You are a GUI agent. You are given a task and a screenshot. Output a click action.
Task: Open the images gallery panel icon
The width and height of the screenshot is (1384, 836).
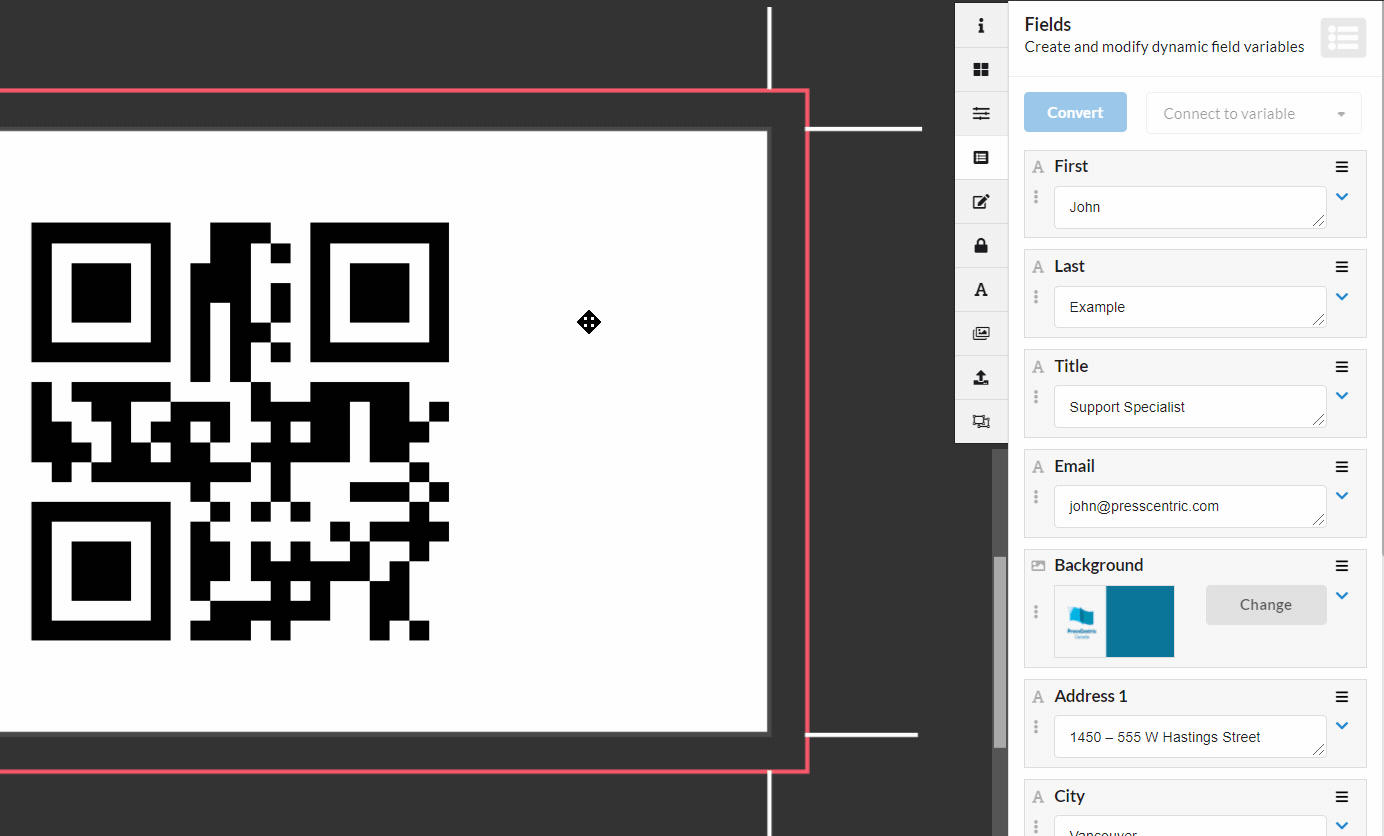coord(981,333)
